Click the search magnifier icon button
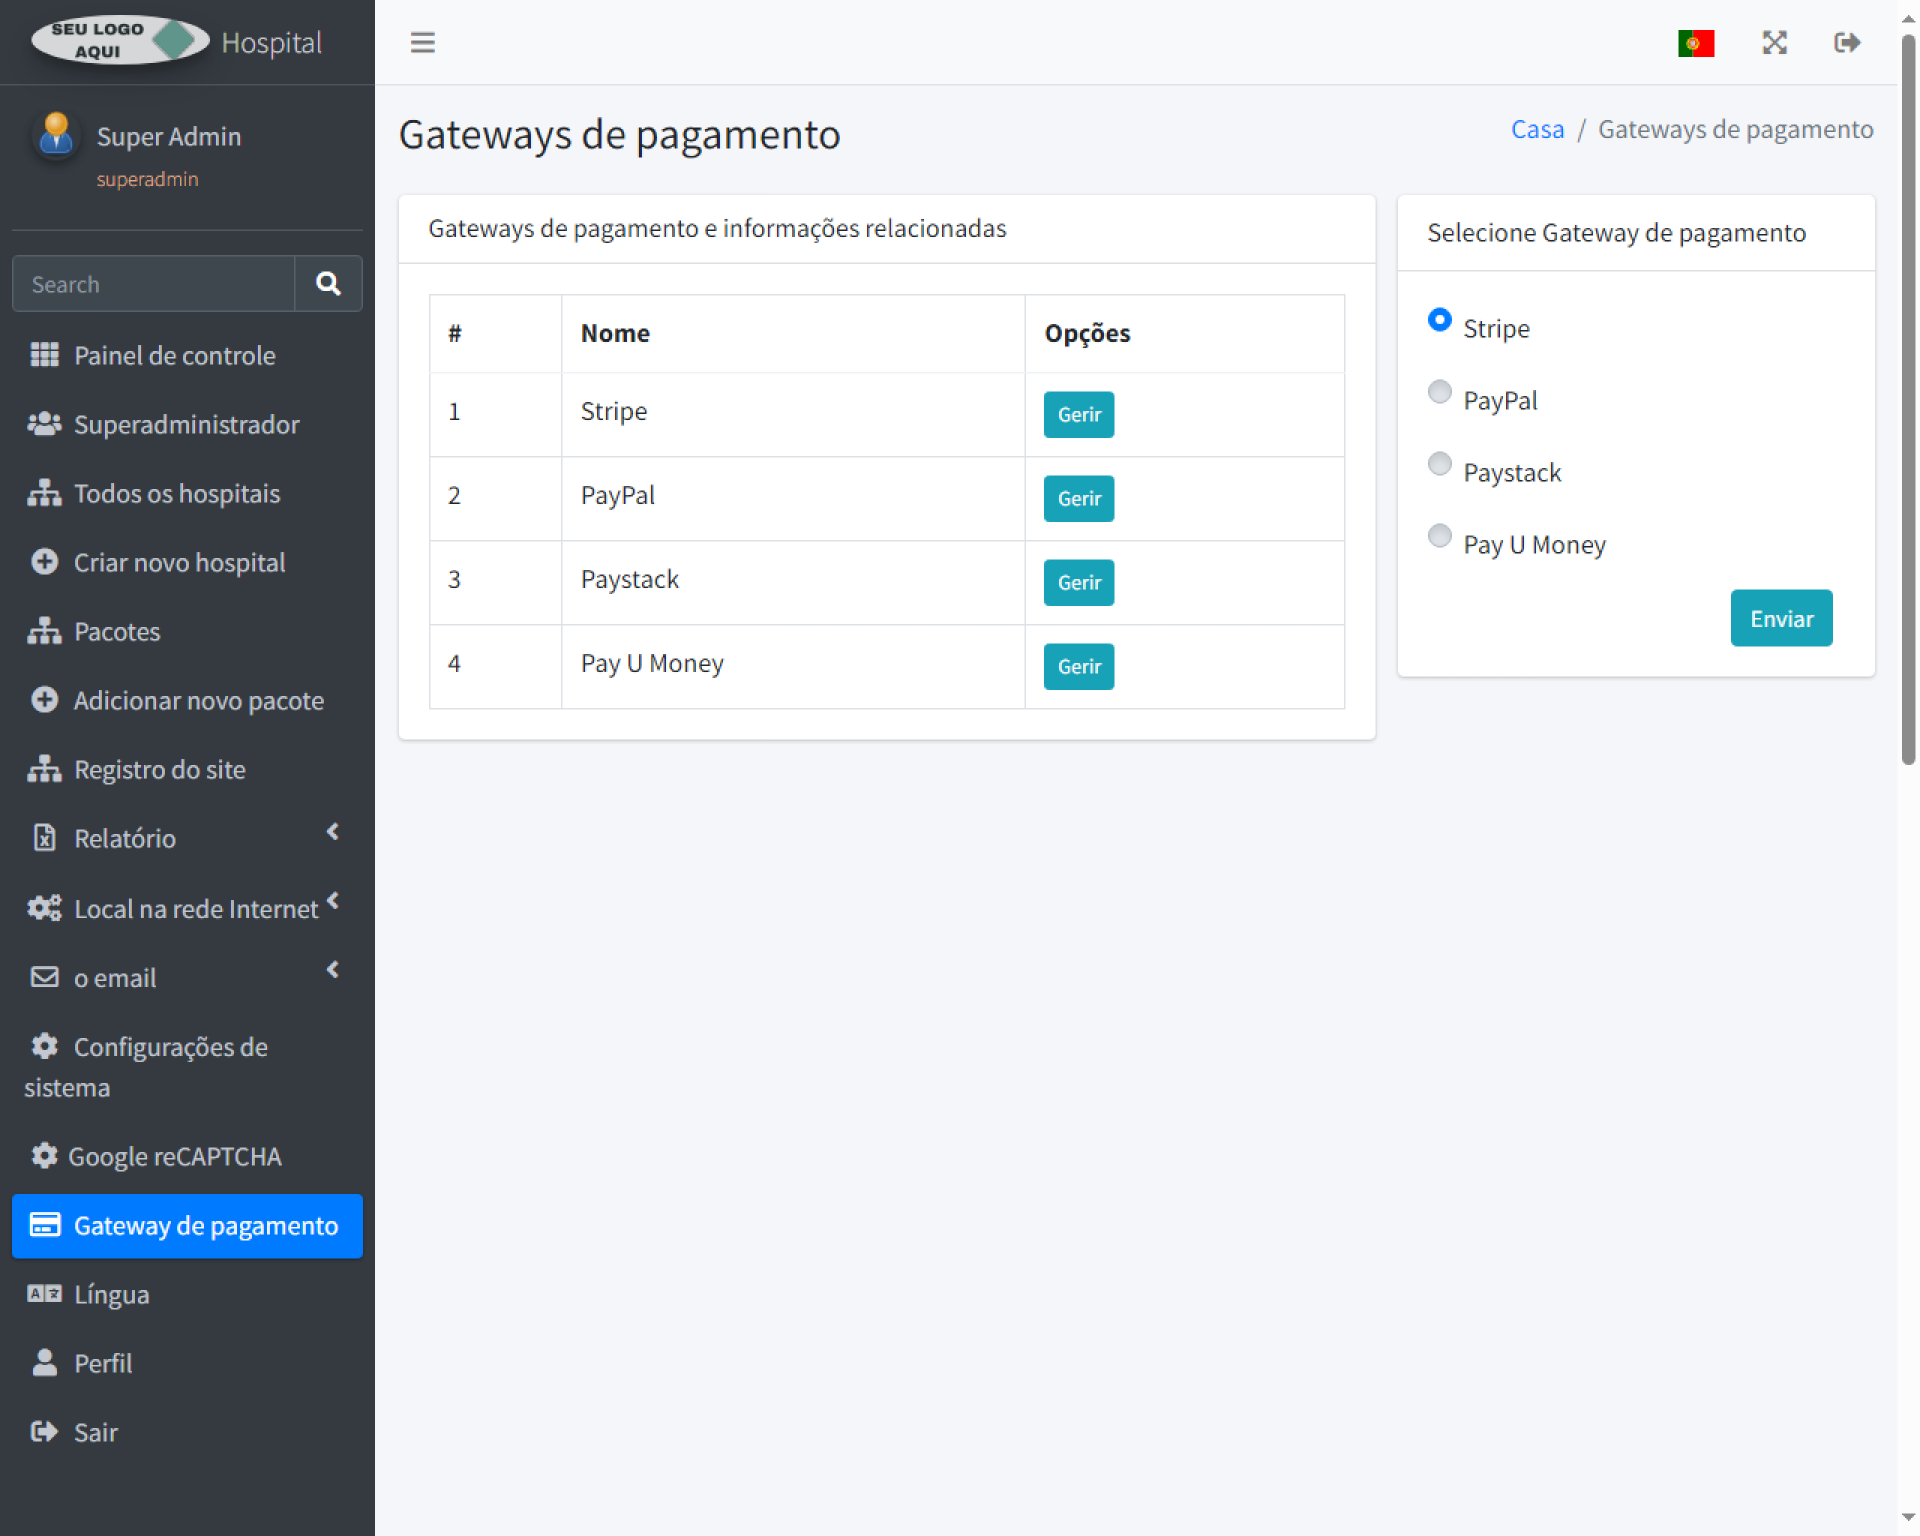The width and height of the screenshot is (1920, 1536). click(x=328, y=284)
